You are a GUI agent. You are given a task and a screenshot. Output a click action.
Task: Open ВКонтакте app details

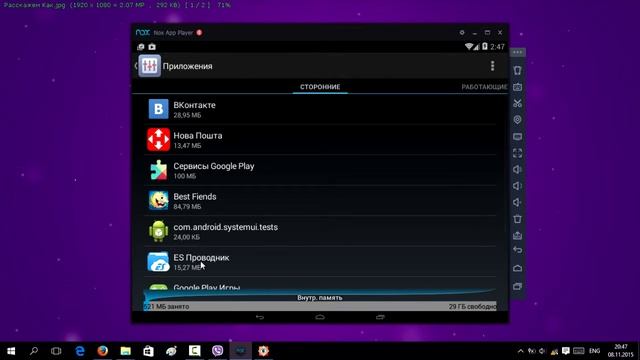tap(320, 109)
